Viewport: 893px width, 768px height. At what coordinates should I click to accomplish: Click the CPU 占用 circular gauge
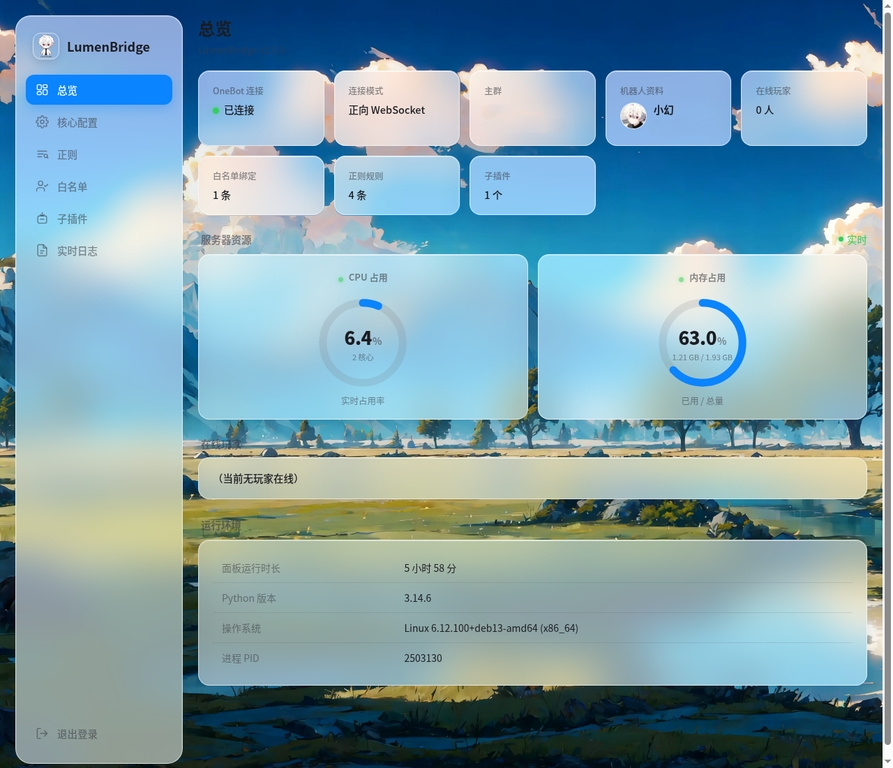coord(363,343)
